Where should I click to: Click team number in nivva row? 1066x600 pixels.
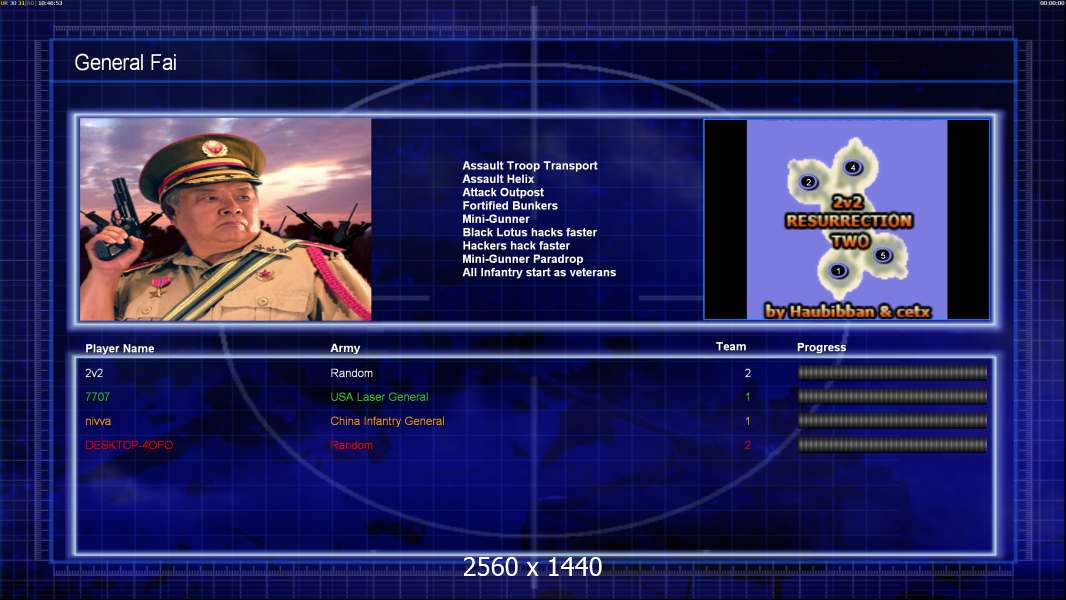point(747,421)
